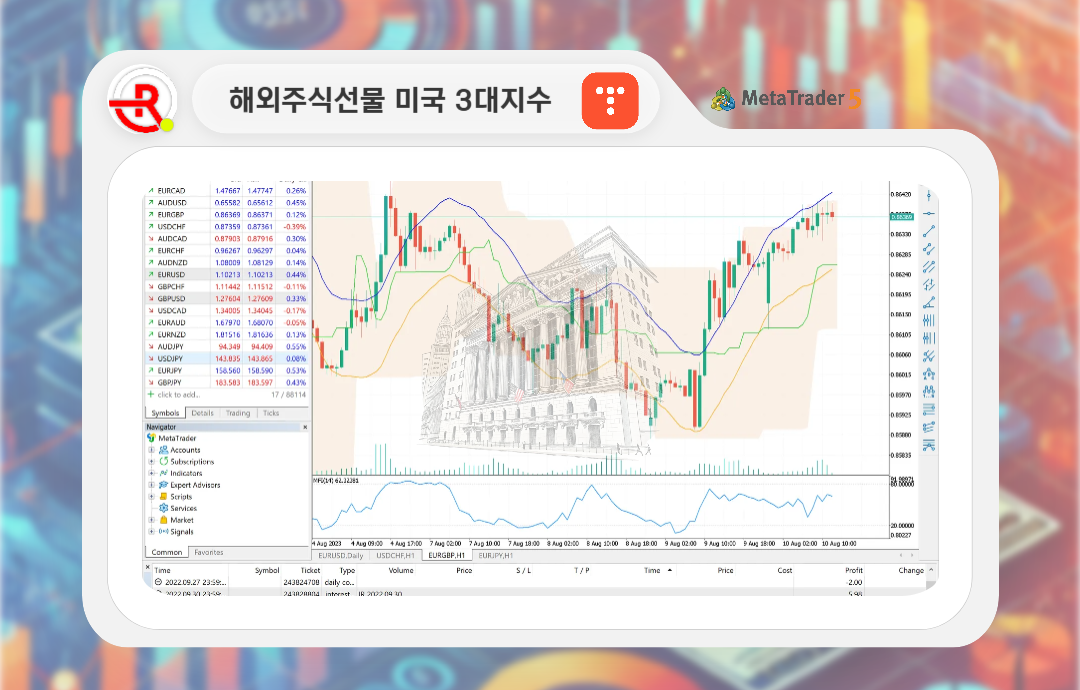Expand the Accounts tree node
Screen dimensions: 1080x690
[x=152, y=450]
